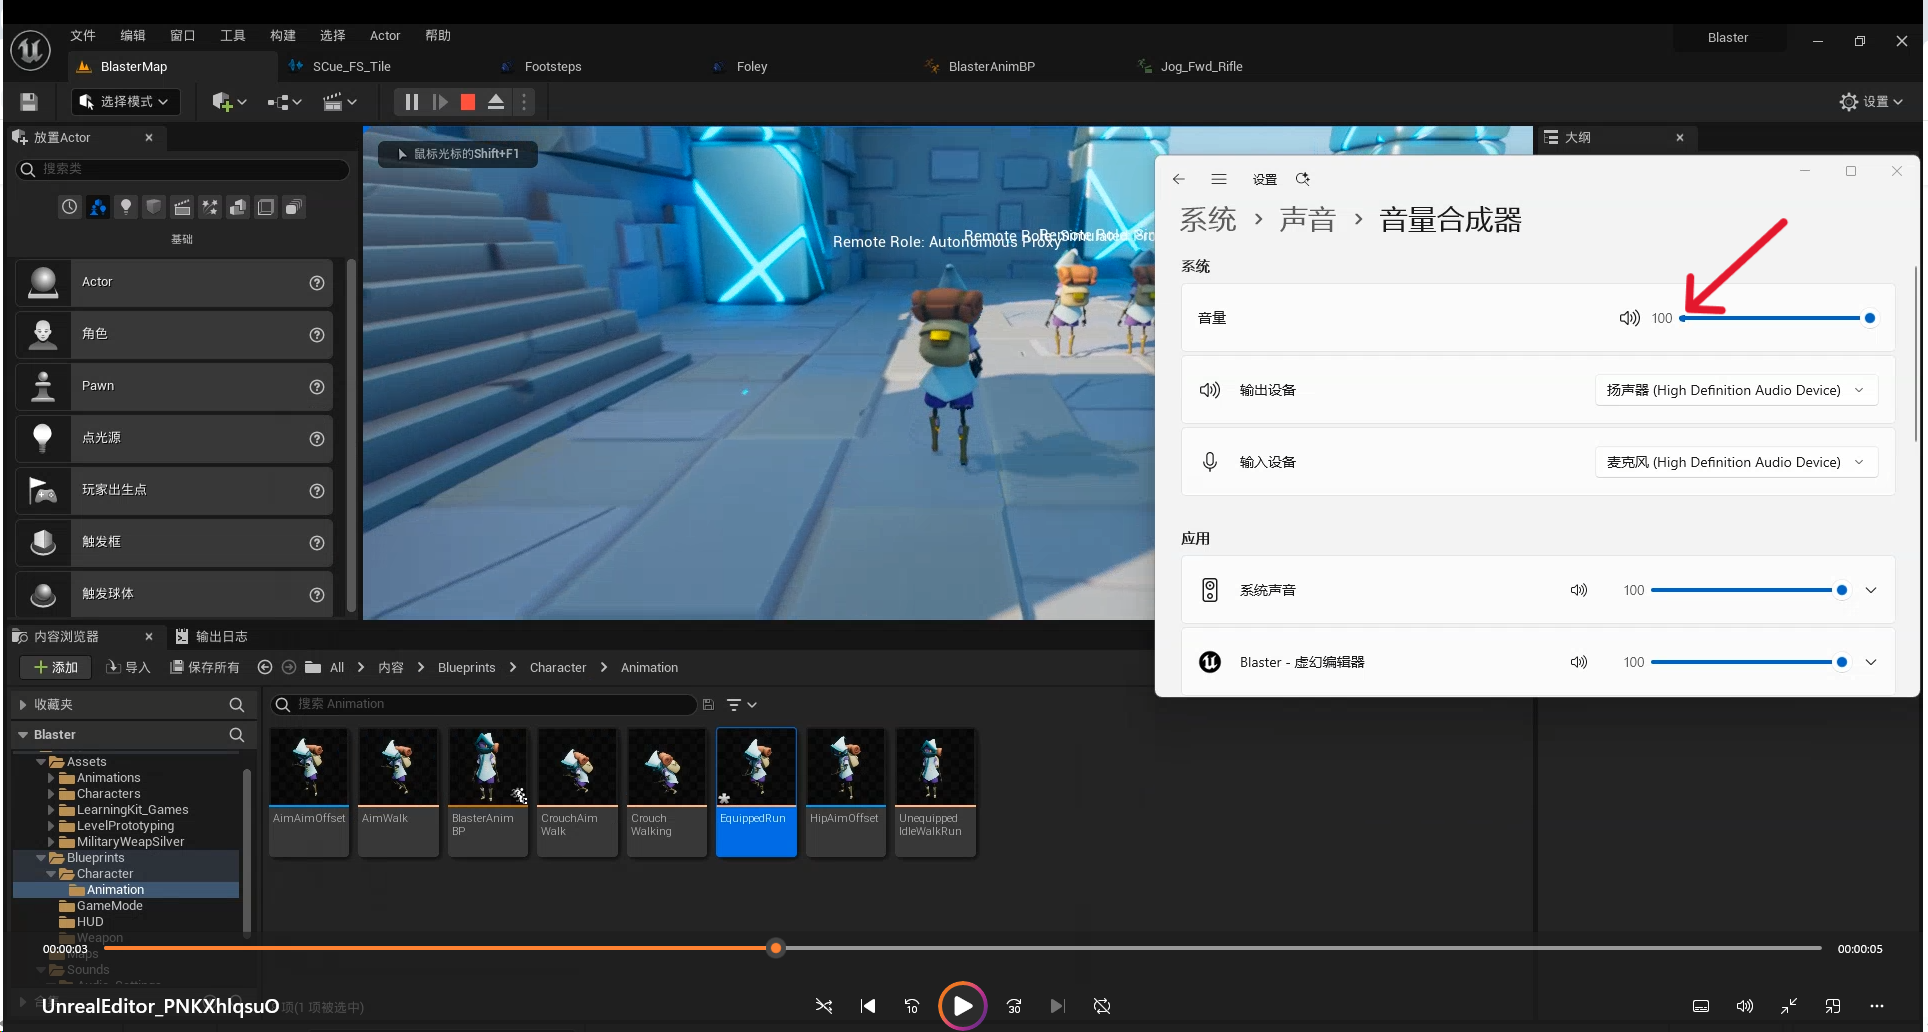The image size is (1928, 1032).
Task: Expand the Favorites section in content browser
Action: [23, 705]
